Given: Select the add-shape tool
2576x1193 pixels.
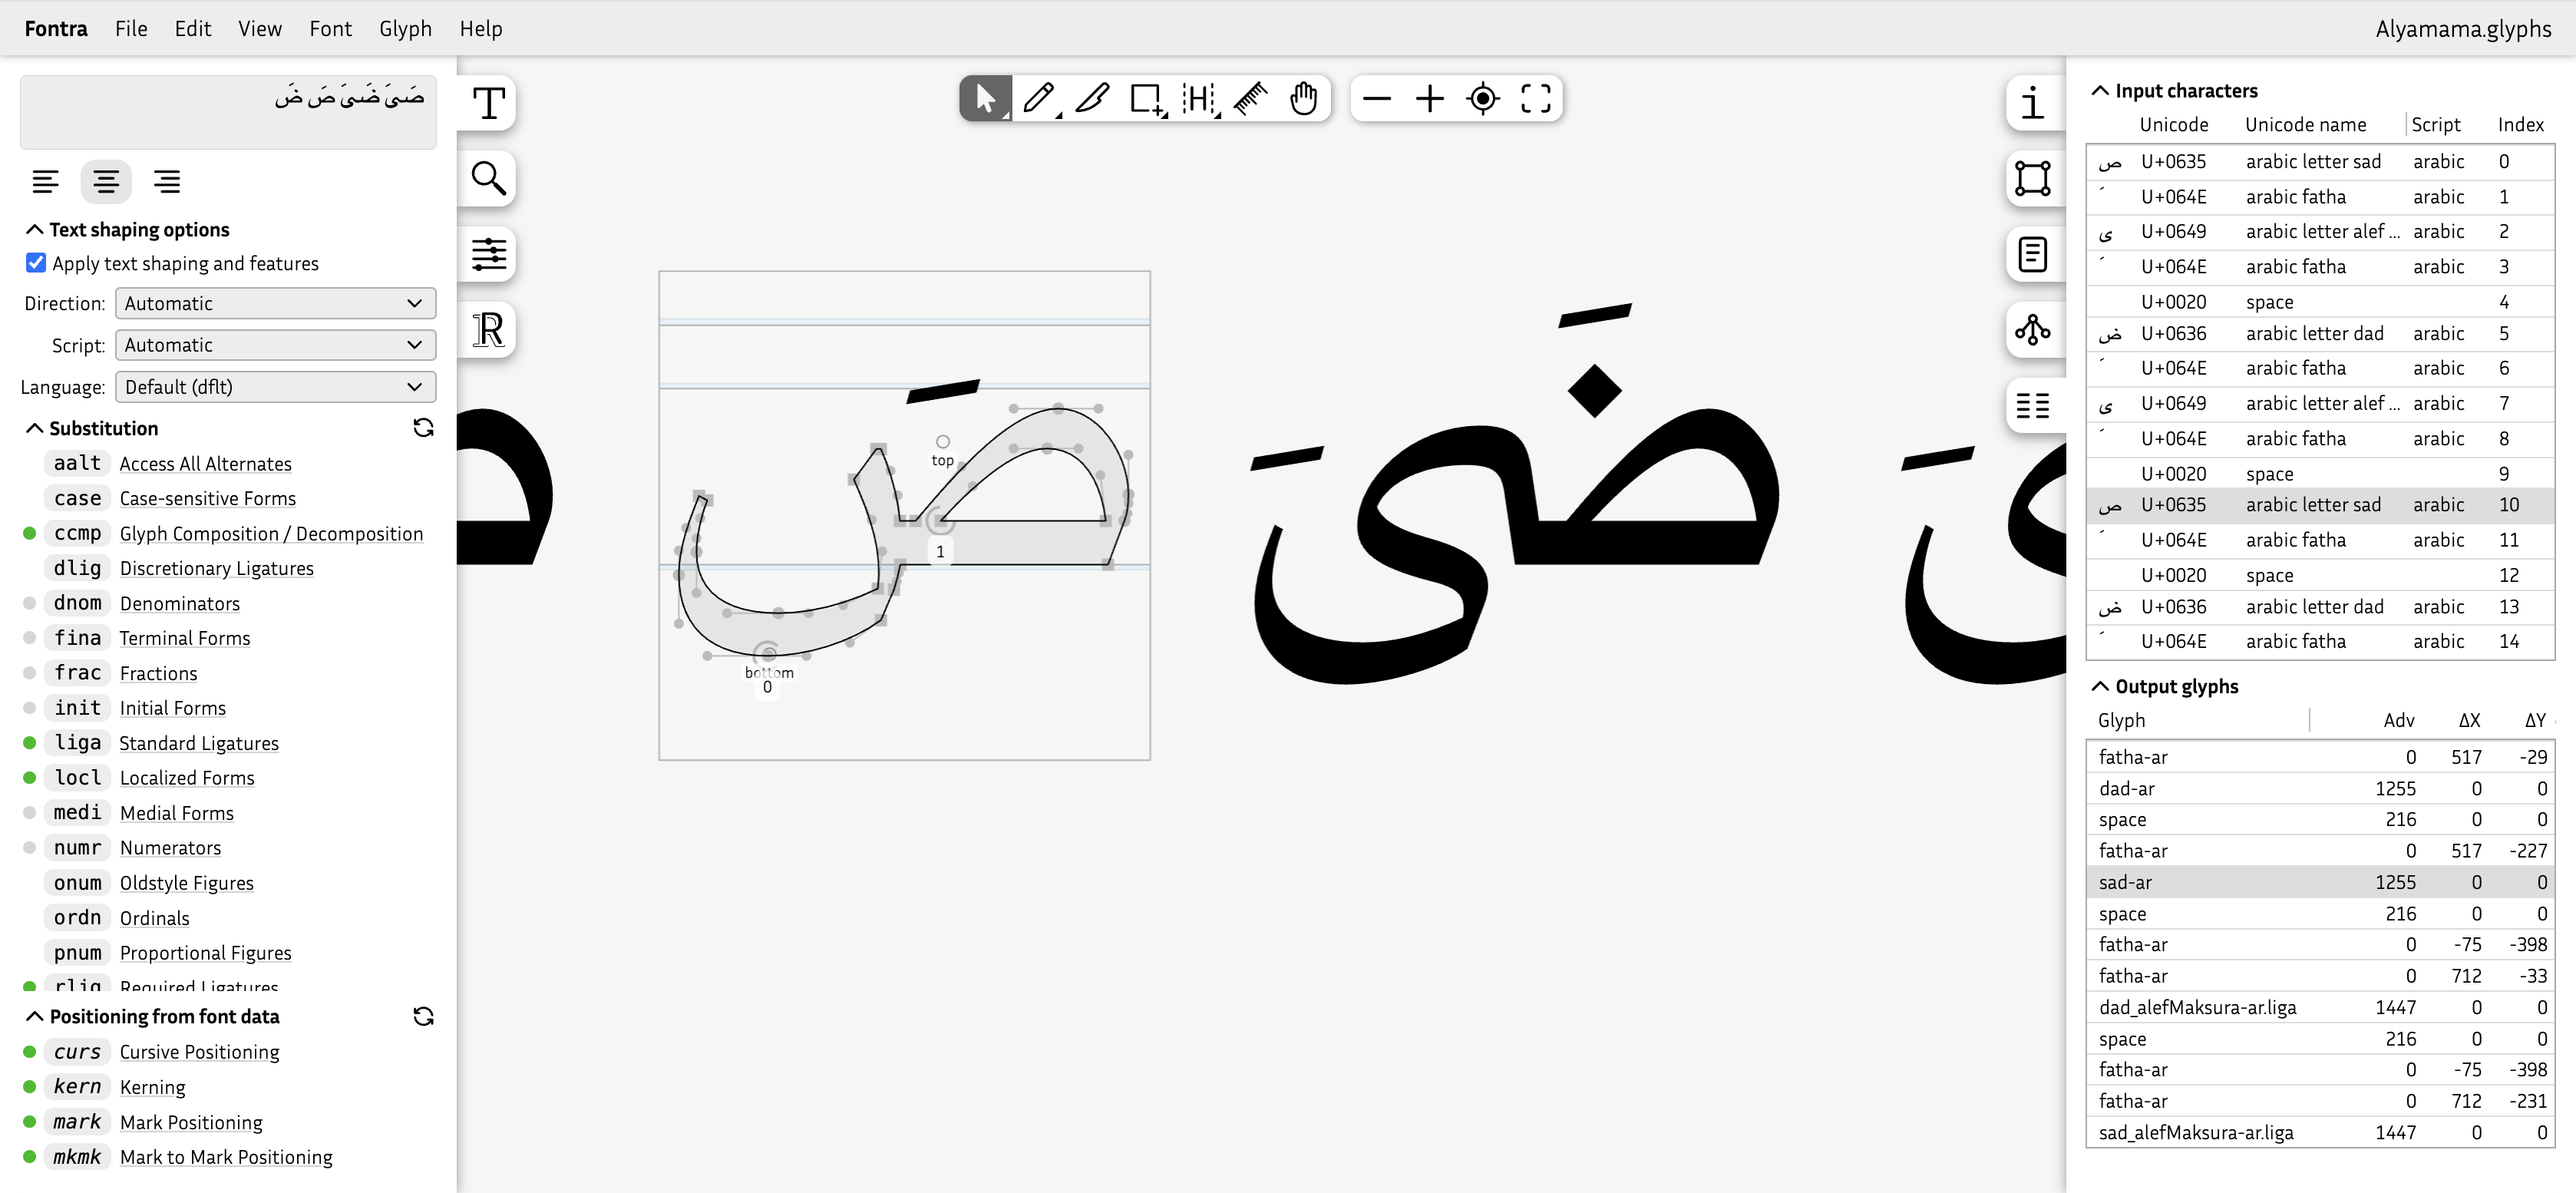Looking at the screenshot, I should coord(1146,98).
